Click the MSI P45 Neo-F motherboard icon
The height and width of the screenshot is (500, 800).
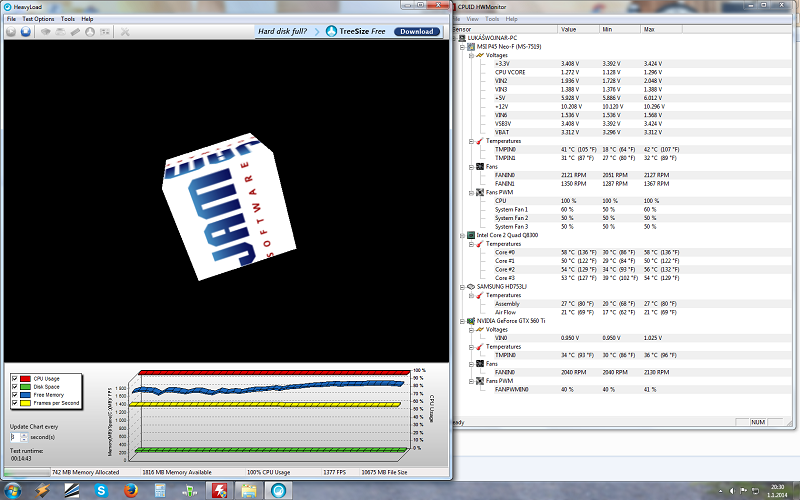(471, 46)
